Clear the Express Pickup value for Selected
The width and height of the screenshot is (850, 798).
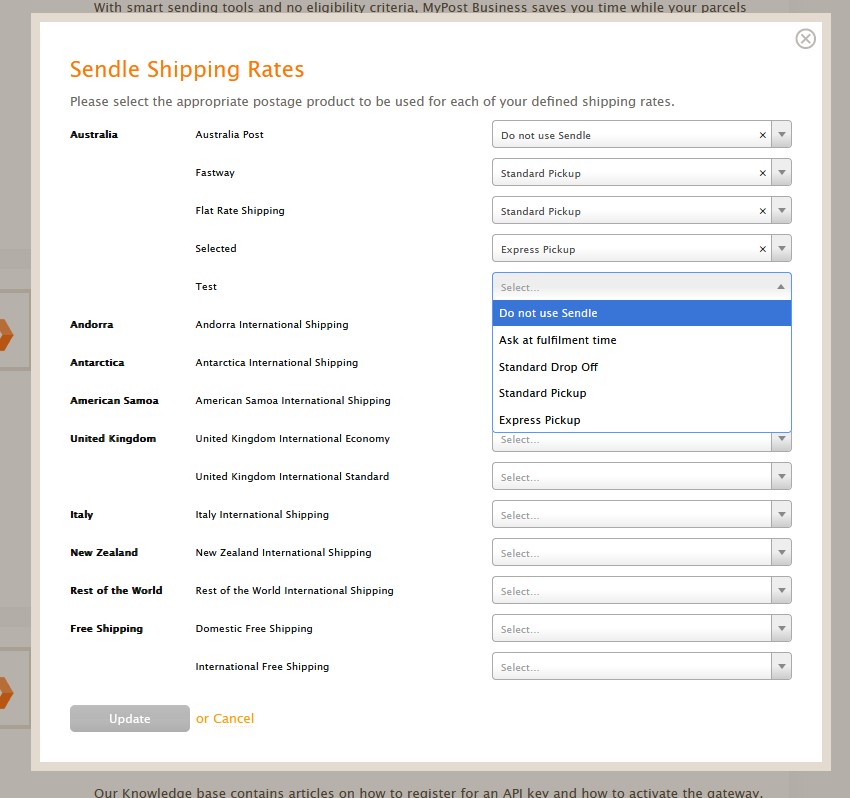click(x=762, y=249)
